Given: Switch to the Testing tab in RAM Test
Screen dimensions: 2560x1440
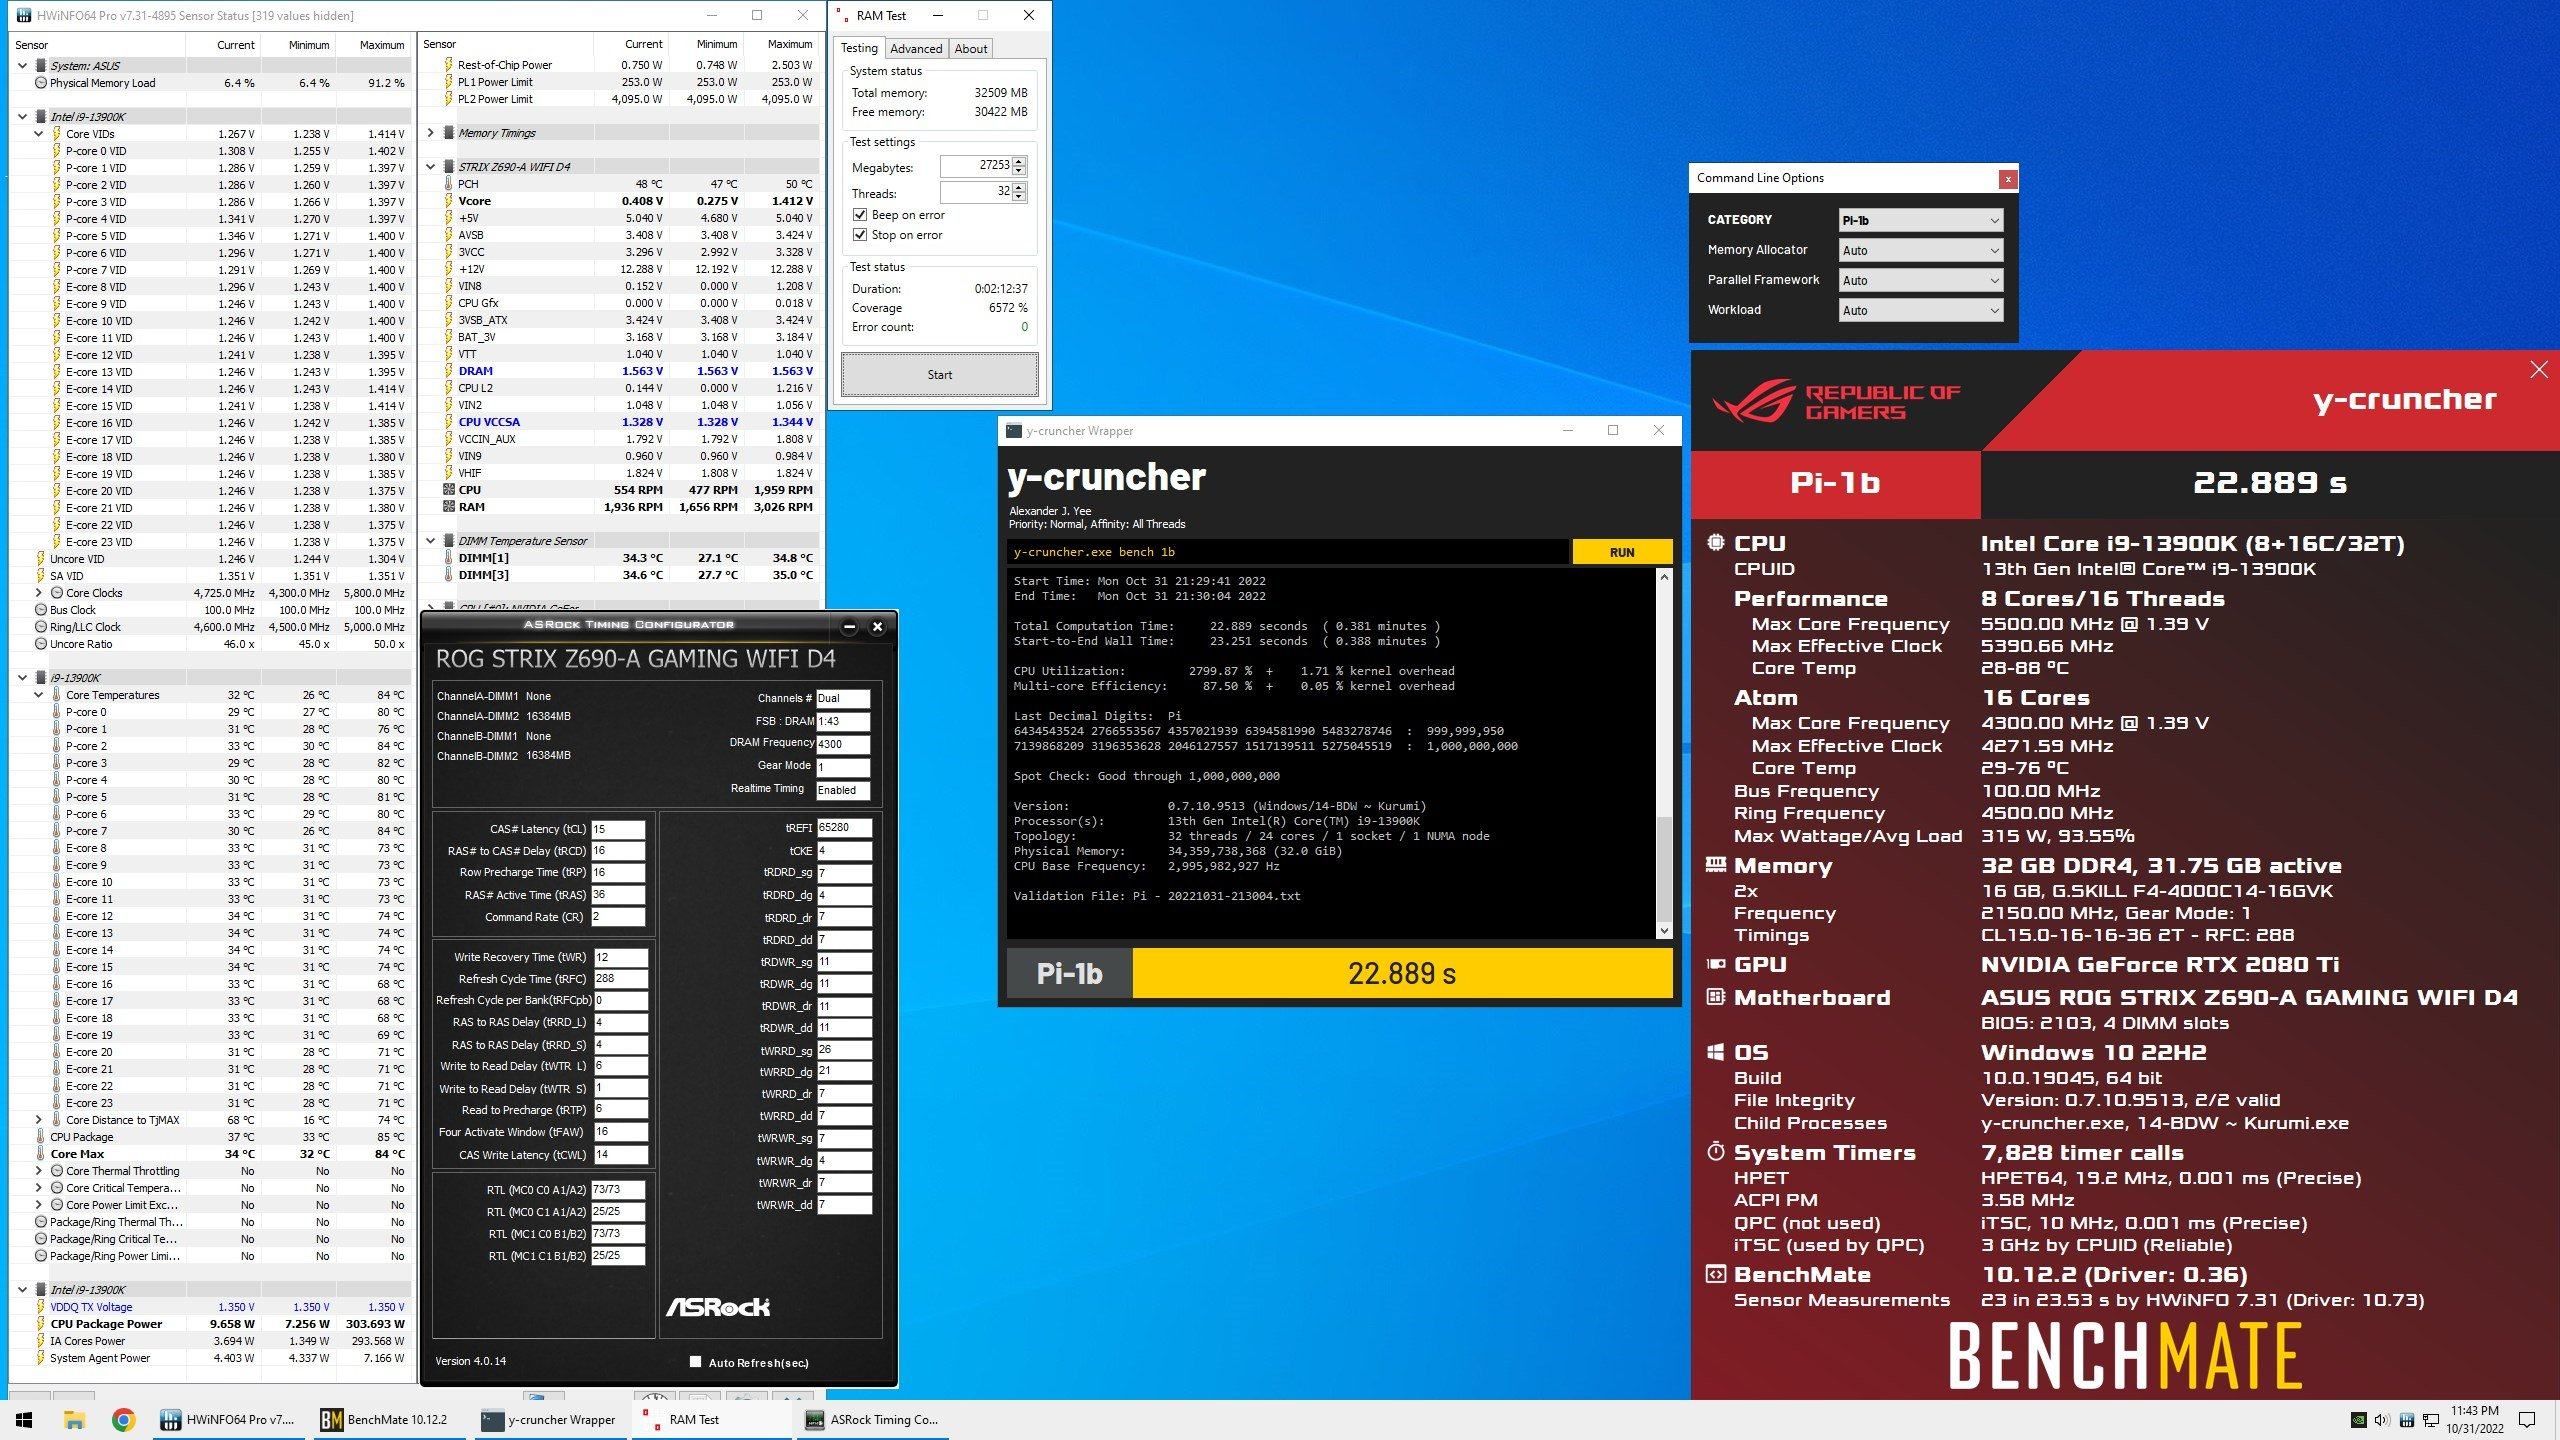Looking at the screenshot, I should tap(859, 48).
